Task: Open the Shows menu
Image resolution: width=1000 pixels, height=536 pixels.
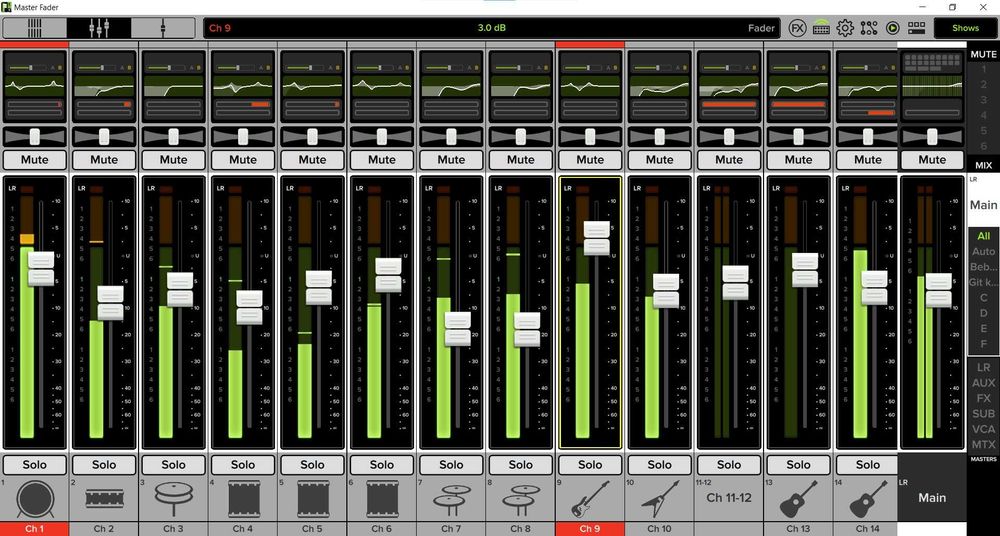Action: pyautogui.click(x=966, y=28)
